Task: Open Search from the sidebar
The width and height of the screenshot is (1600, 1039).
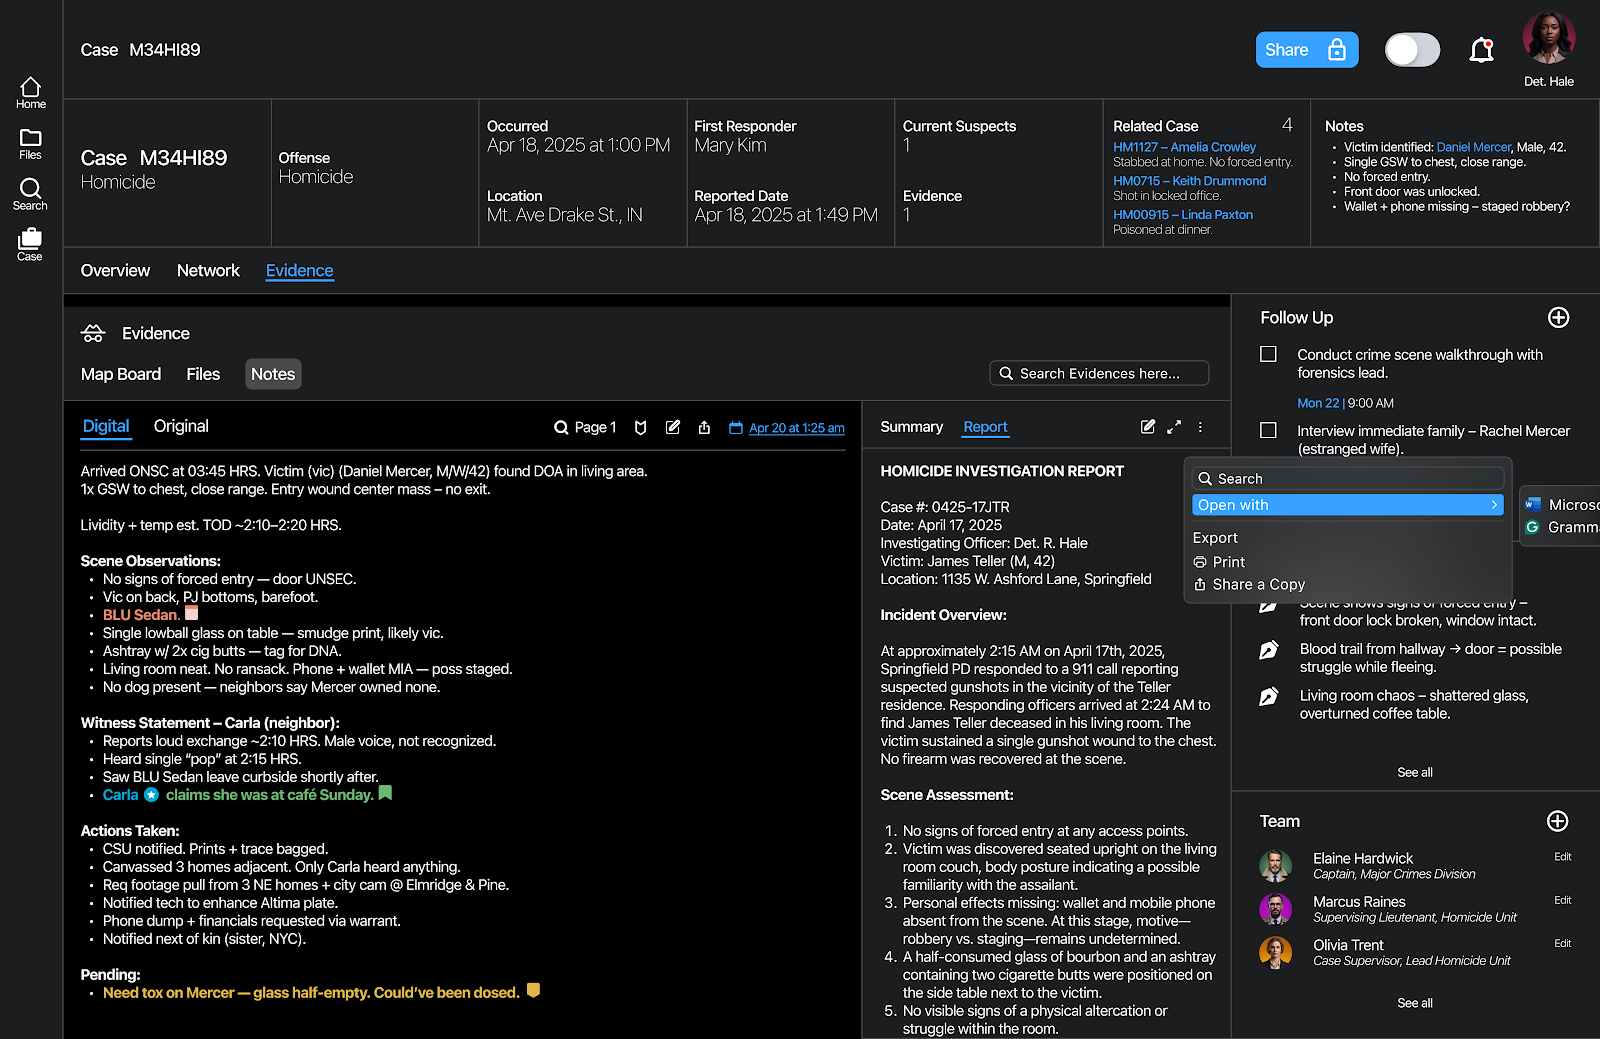Action: (30, 194)
